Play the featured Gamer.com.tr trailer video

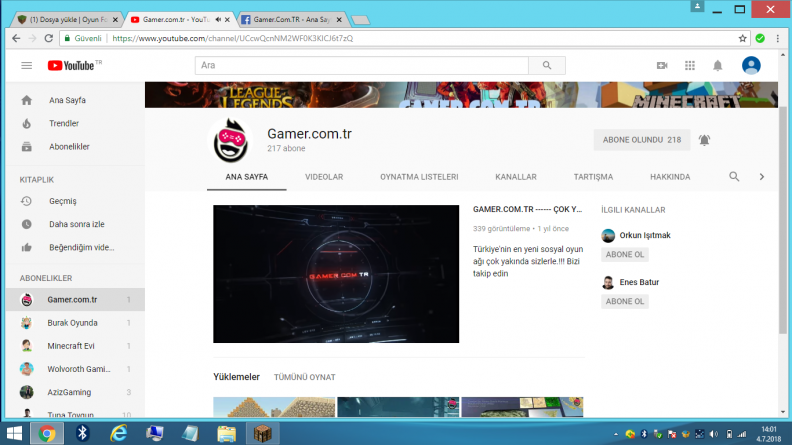coord(336,274)
